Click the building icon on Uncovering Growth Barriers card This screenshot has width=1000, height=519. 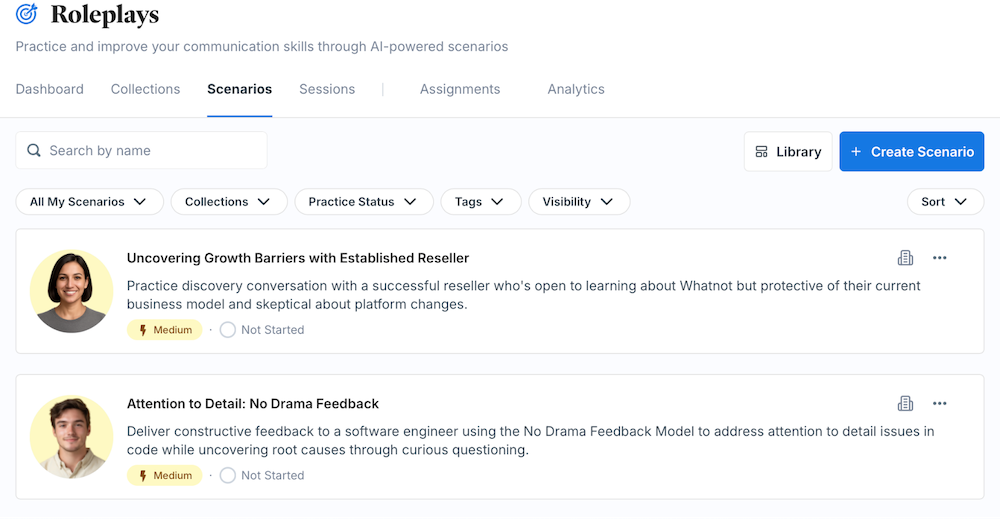click(x=905, y=258)
